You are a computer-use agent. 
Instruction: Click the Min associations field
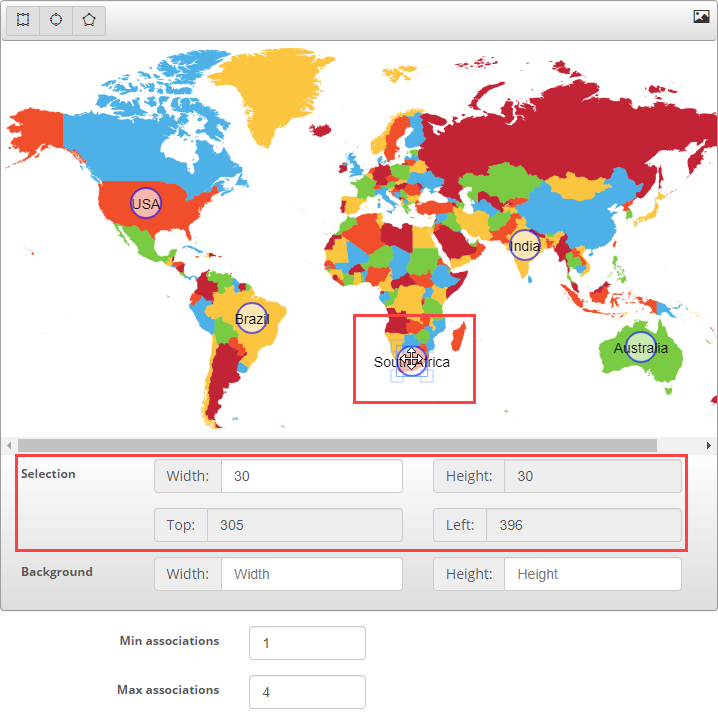(307, 643)
